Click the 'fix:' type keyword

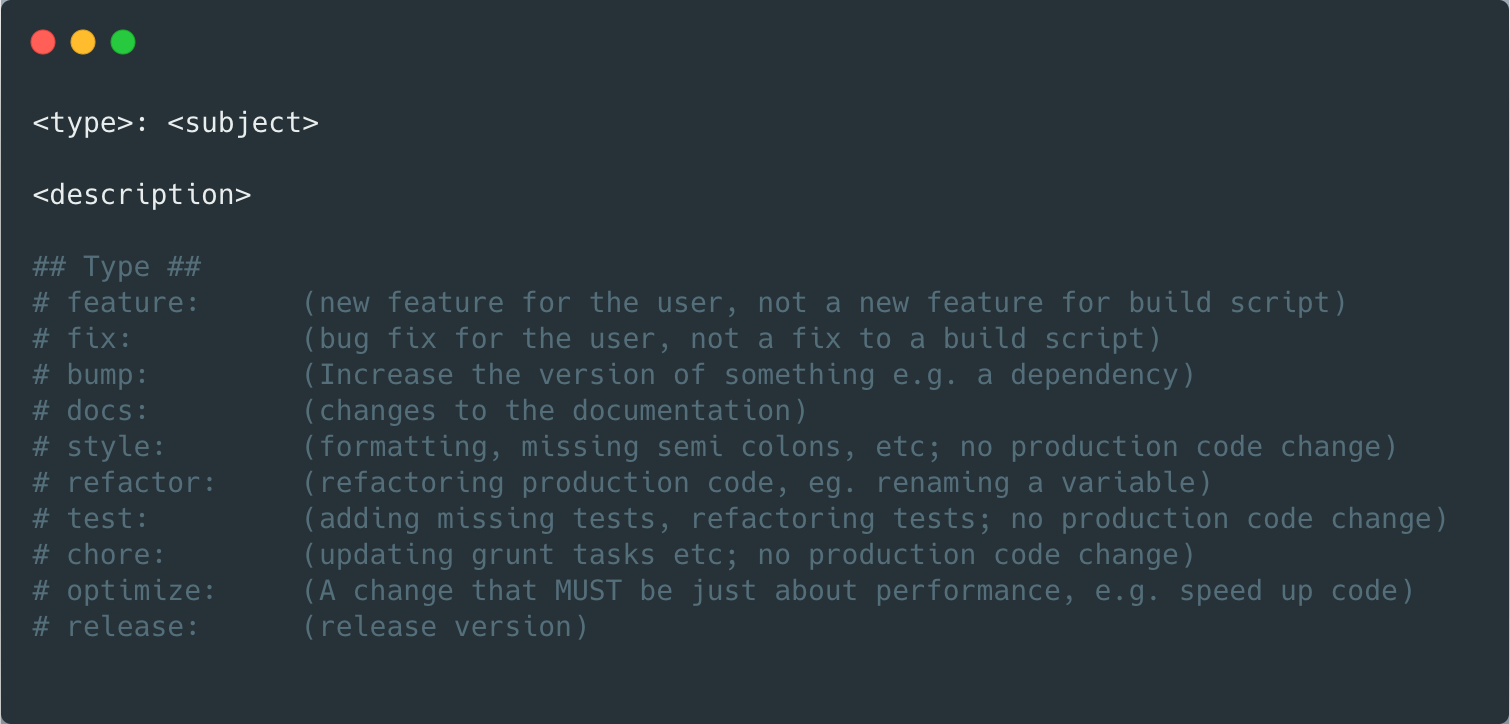[x=100, y=339]
